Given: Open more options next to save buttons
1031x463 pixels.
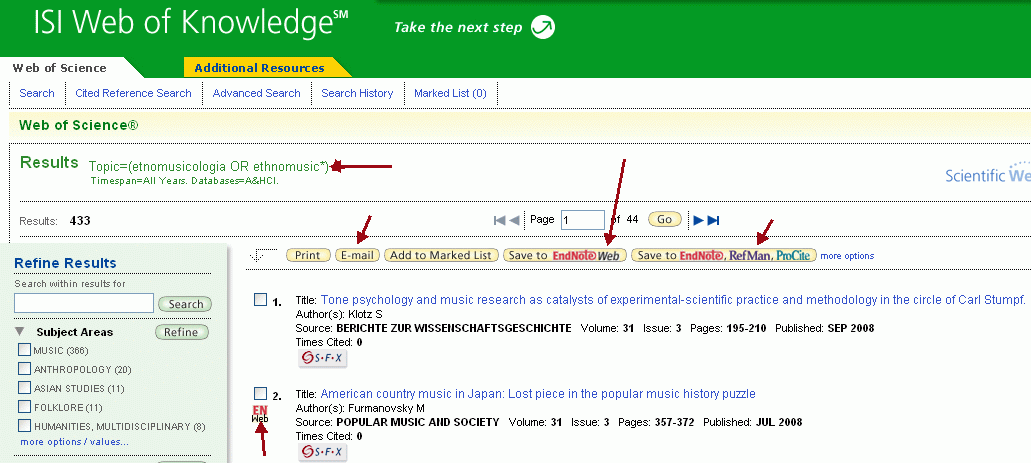Looking at the screenshot, I should [847, 256].
